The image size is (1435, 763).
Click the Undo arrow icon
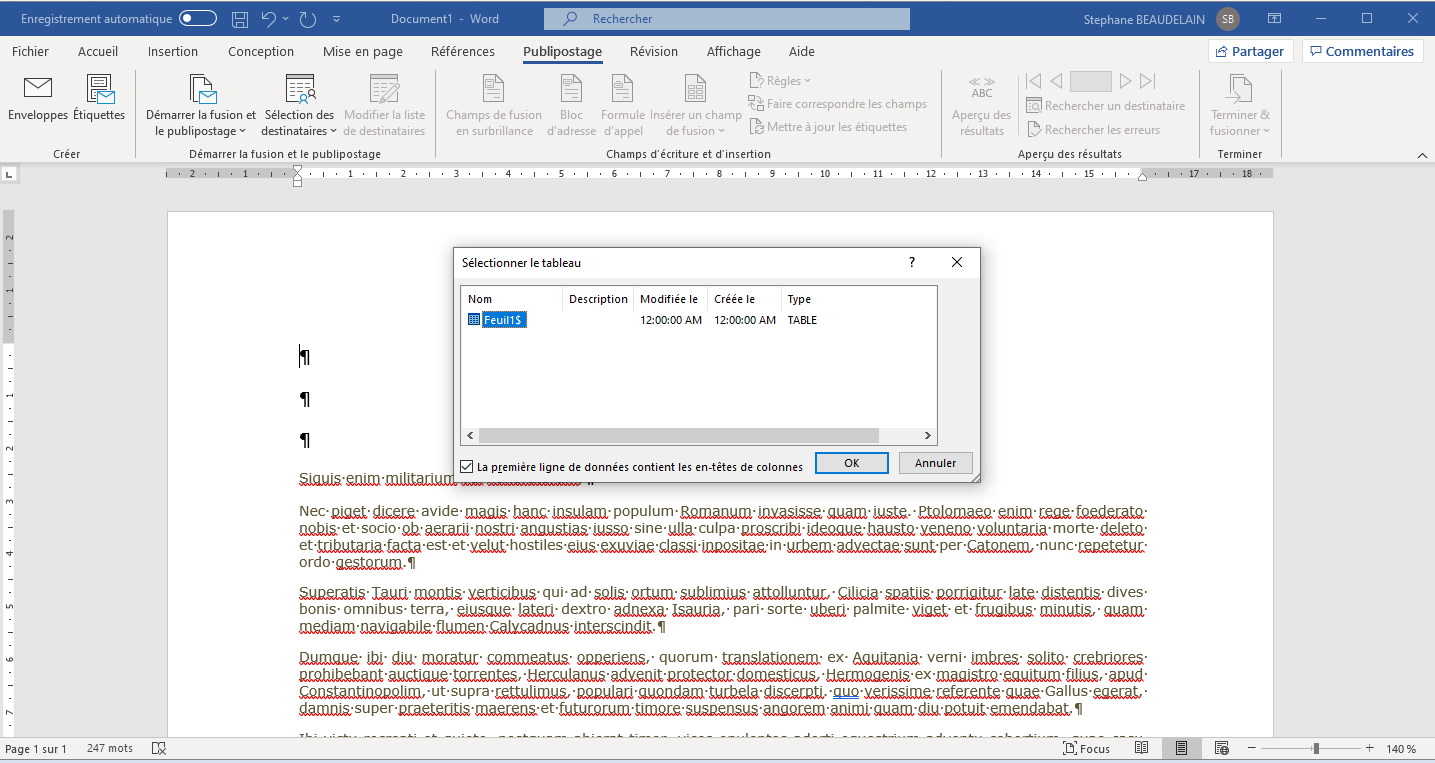[x=267, y=19]
